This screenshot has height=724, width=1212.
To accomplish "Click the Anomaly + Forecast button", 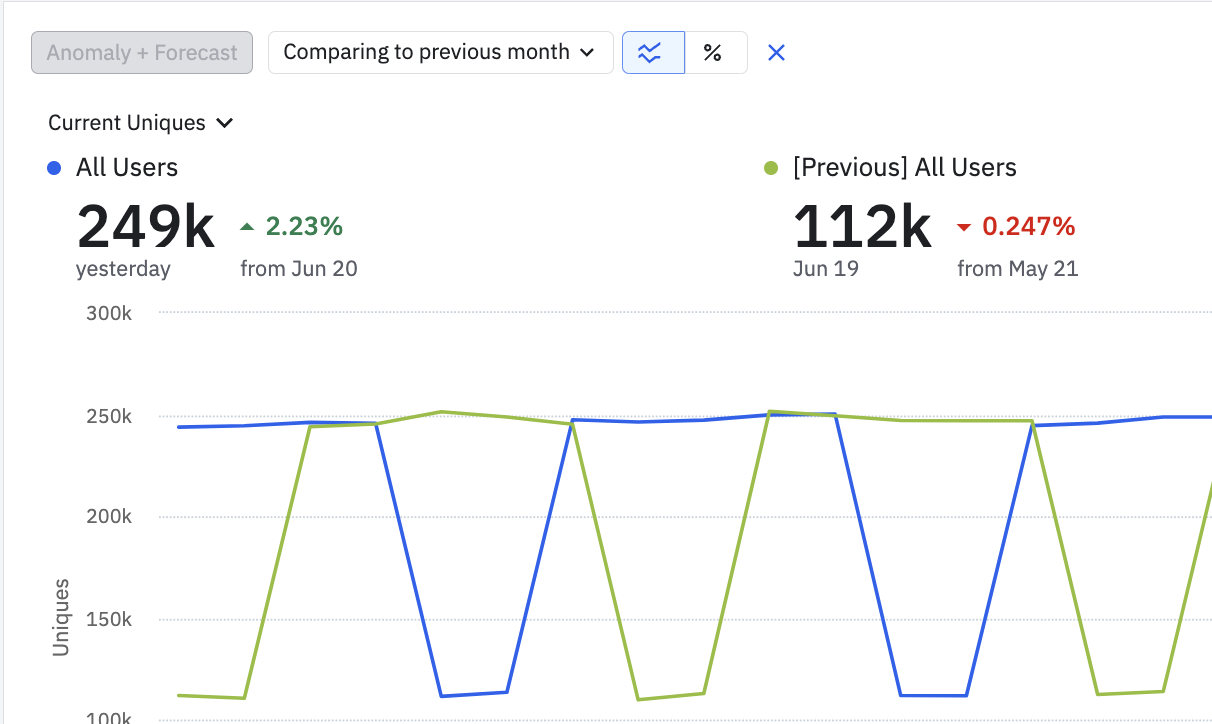I will tap(142, 53).
